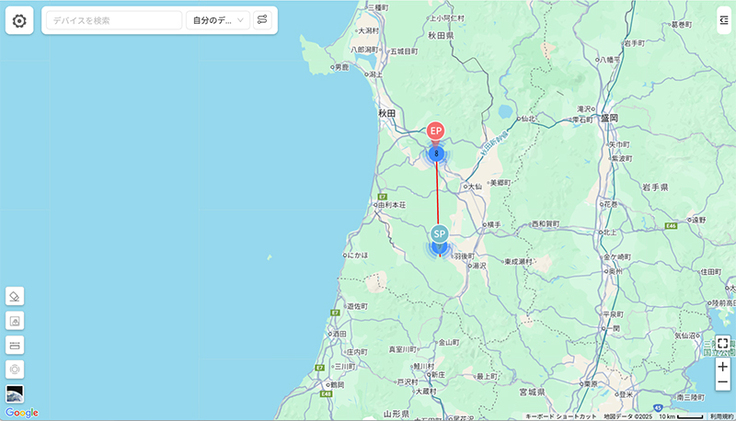
Task: Switch to satellite imagery thumbnail
Action: pyautogui.click(x=15, y=394)
